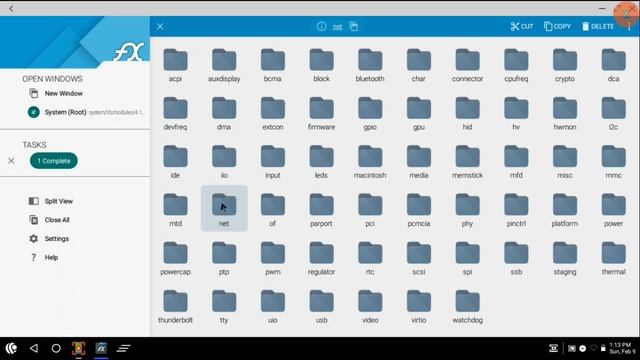The height and width of the screenshot is (360, 640).
Task: Open the cpufreq folder
Action: pos(516,65)
